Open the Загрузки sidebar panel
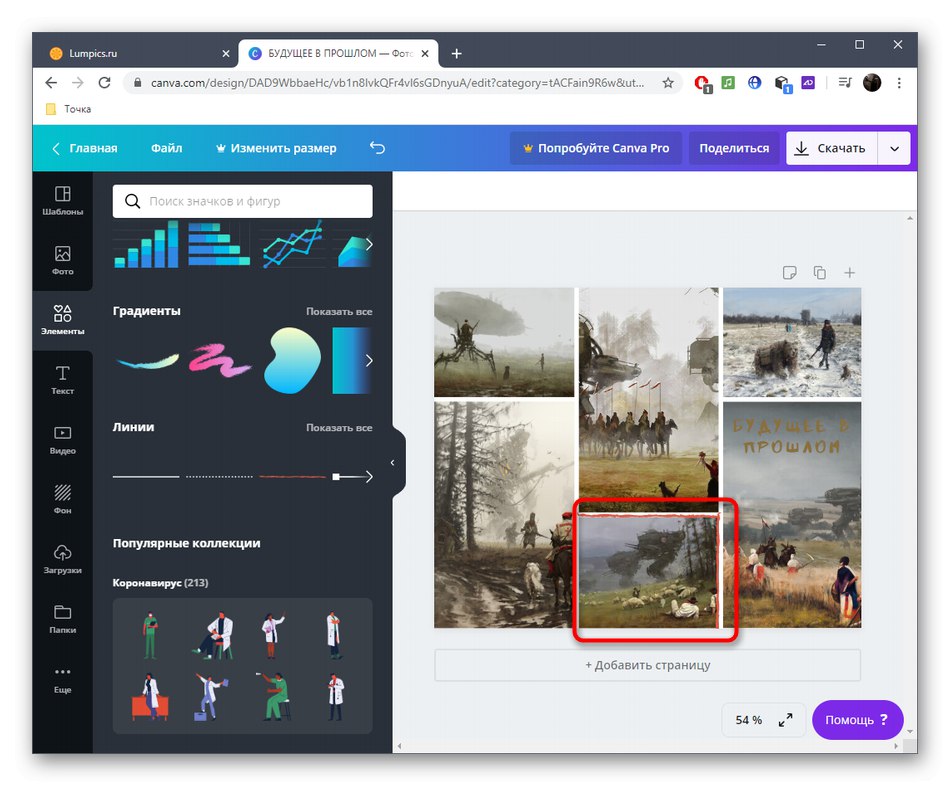 [62, 559]
